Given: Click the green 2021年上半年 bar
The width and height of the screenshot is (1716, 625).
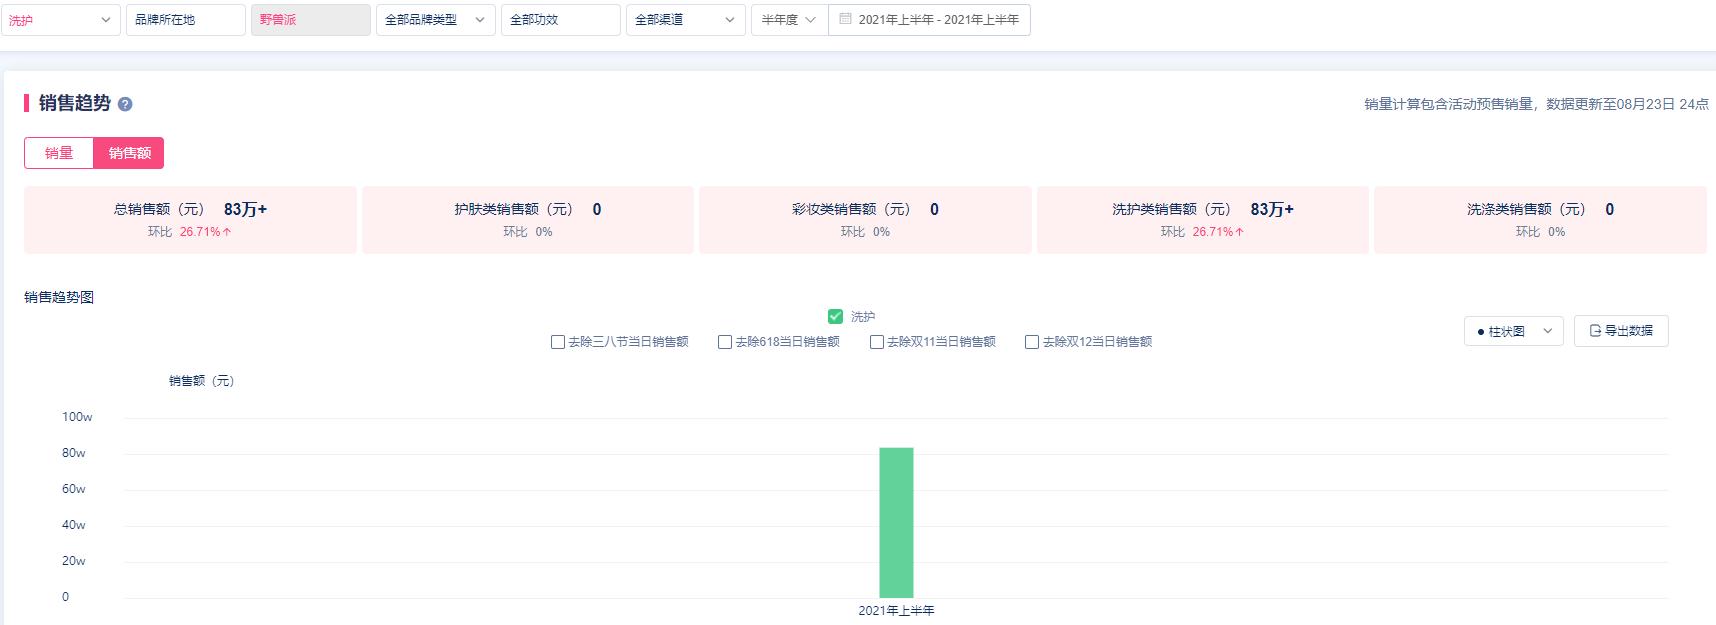Looking at the screenshot, I should coord(896,523).
